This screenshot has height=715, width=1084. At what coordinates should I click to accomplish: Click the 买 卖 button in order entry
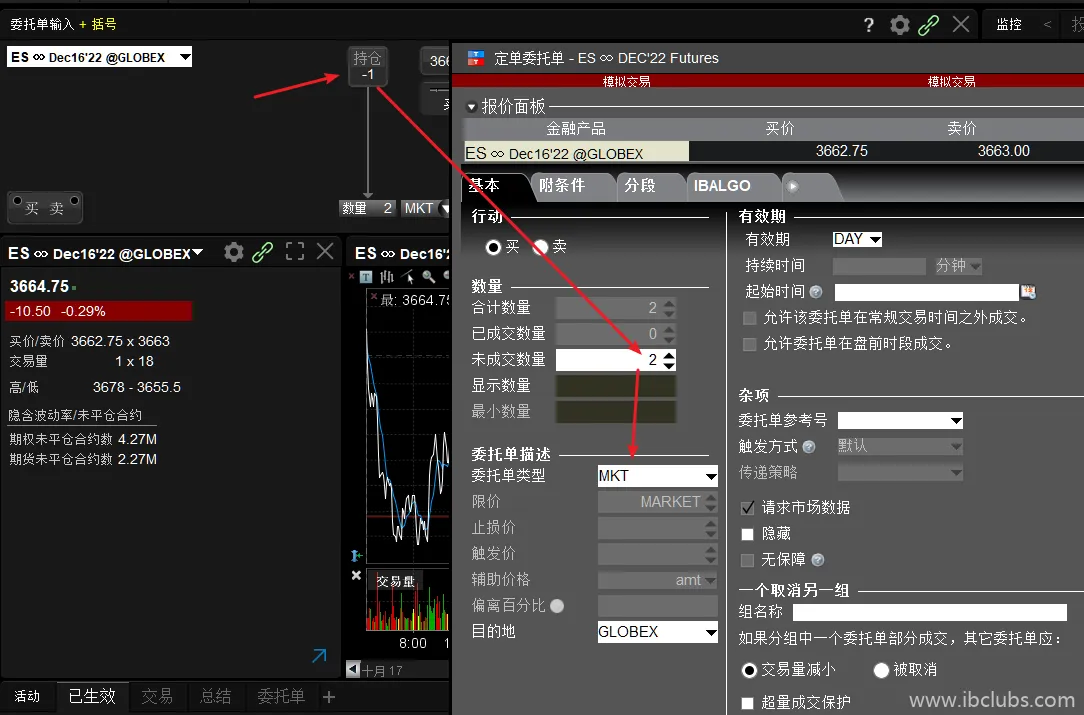click(44, 208)
